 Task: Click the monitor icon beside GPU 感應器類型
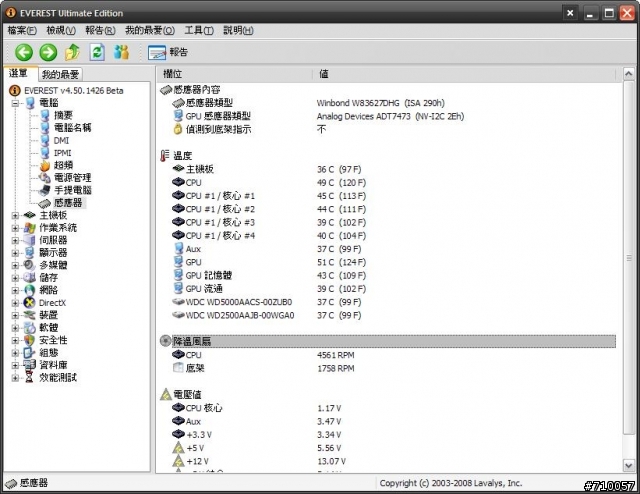point(178,116)
